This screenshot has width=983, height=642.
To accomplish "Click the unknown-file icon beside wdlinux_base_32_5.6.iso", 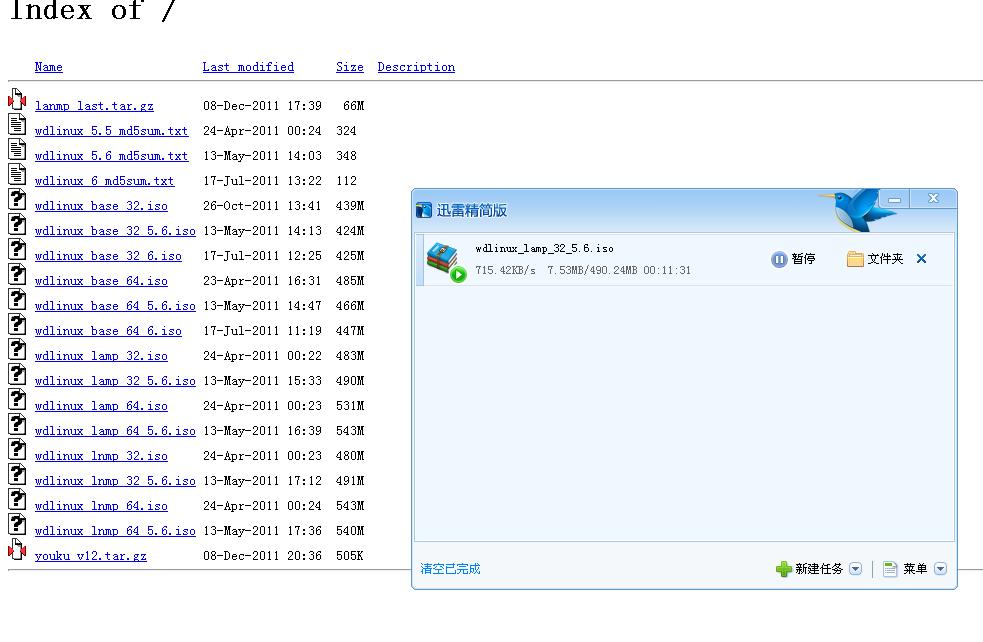I will pyautogui.click(x=17, y=225).
